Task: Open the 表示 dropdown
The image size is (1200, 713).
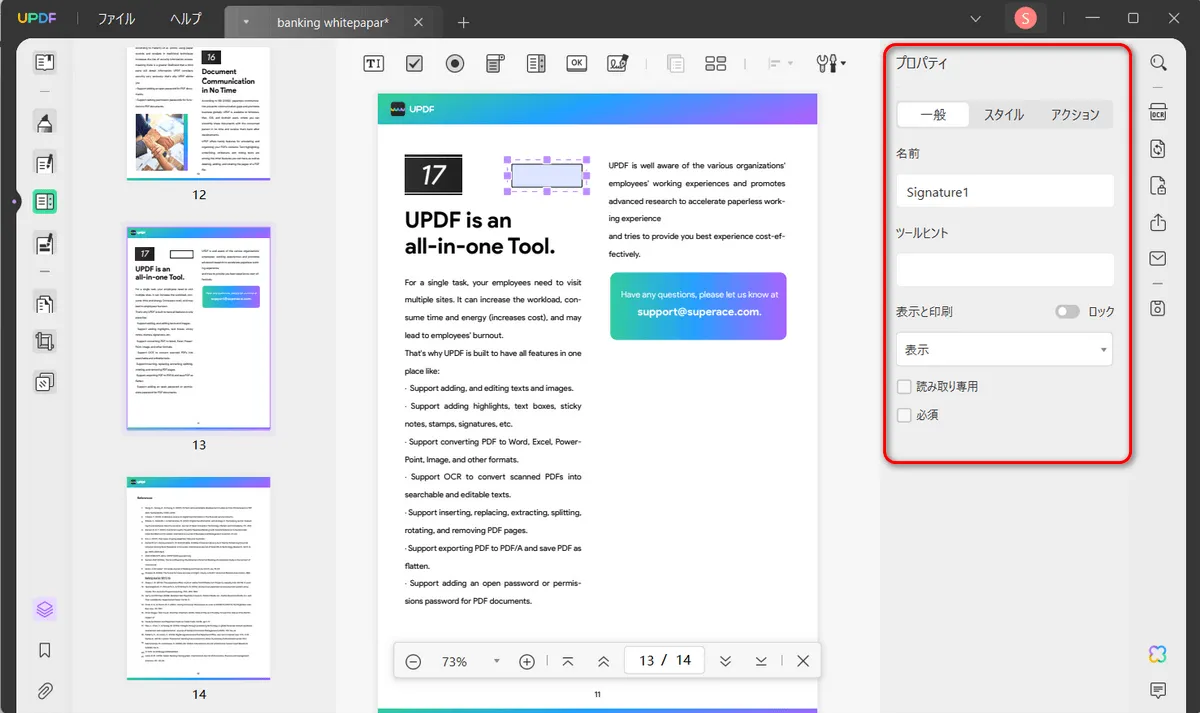Action: 1005,350
